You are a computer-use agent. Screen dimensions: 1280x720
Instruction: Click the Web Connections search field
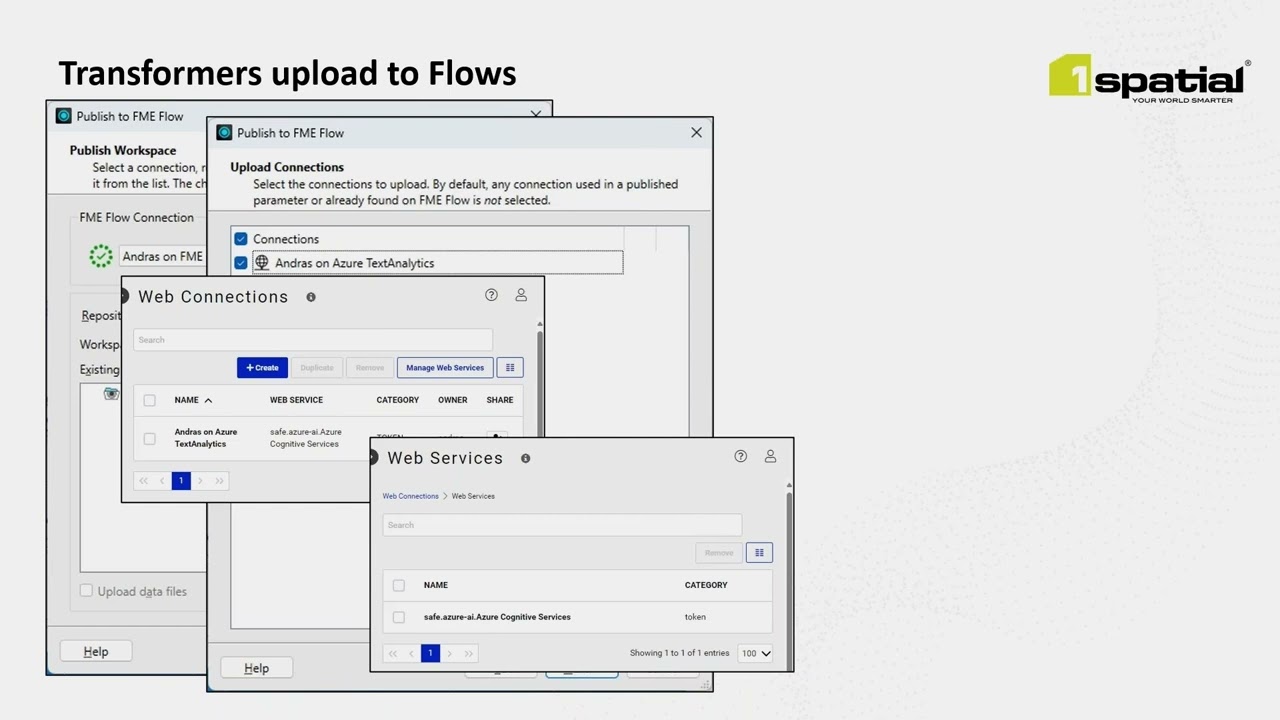(x=313, y=340)
